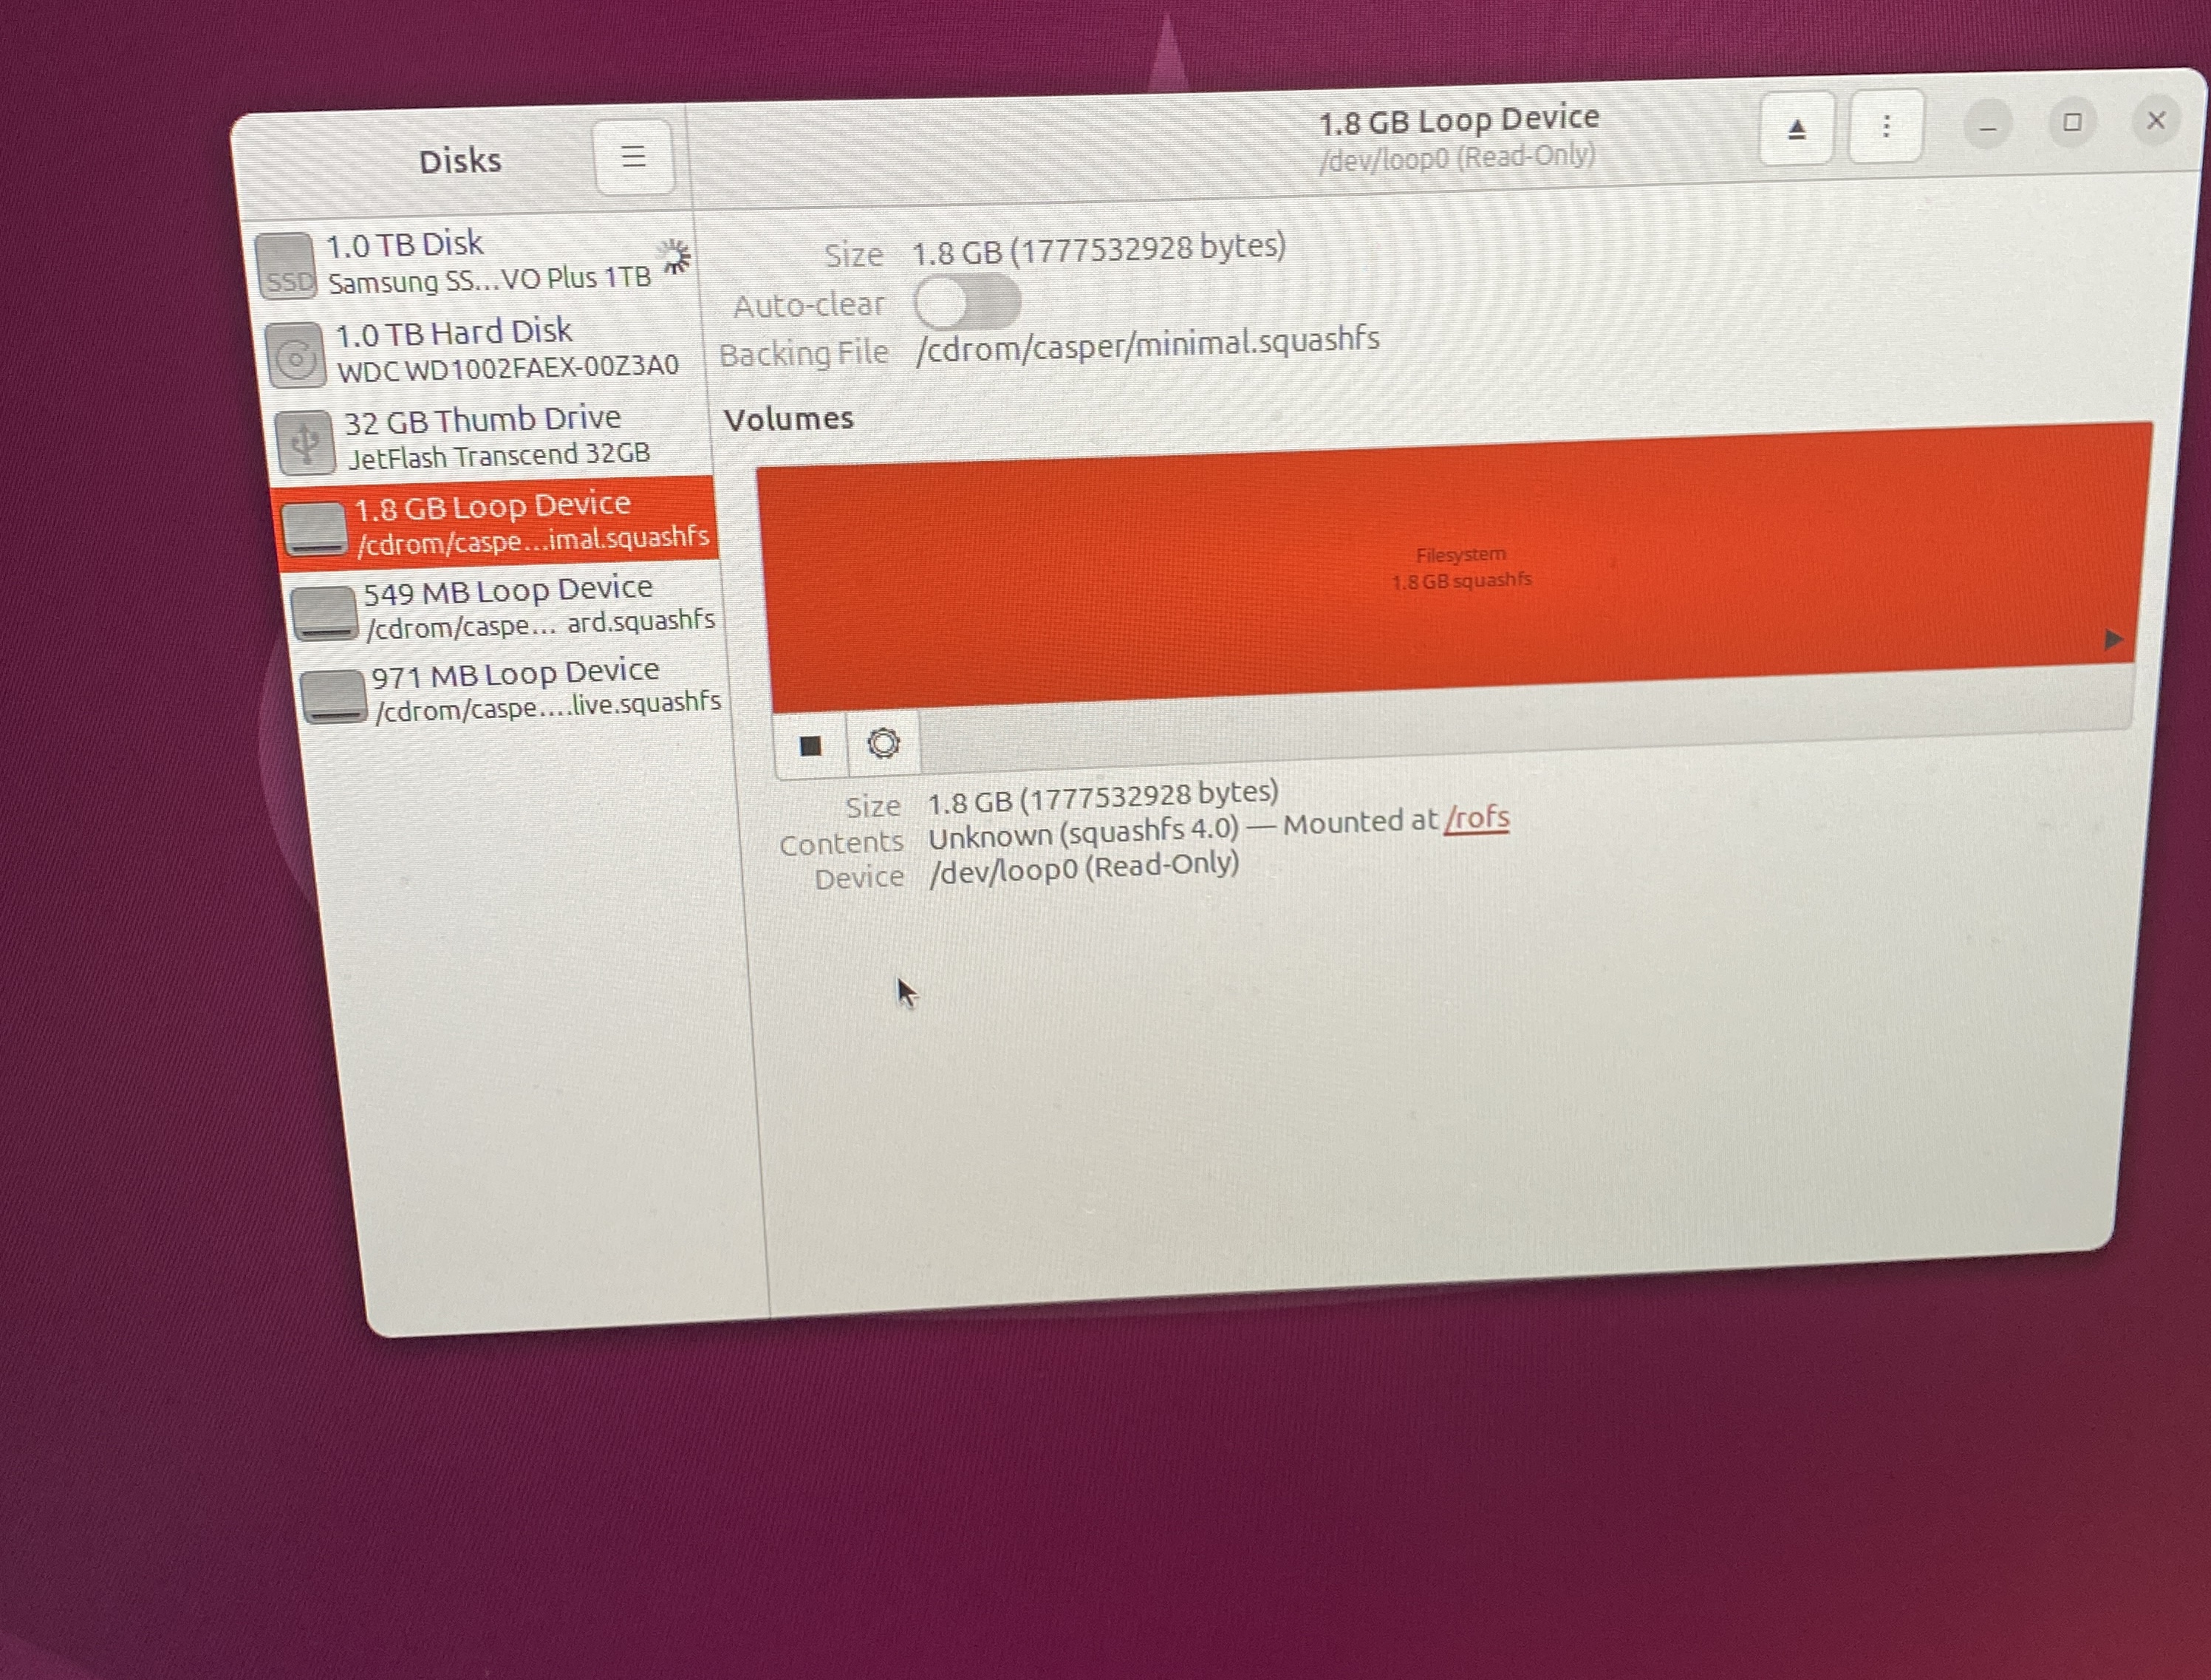This screenshot has height=1680, width=2211.
Task: Minimize the Disks window
Action: pyautogui.click(x=1987, y=125)
